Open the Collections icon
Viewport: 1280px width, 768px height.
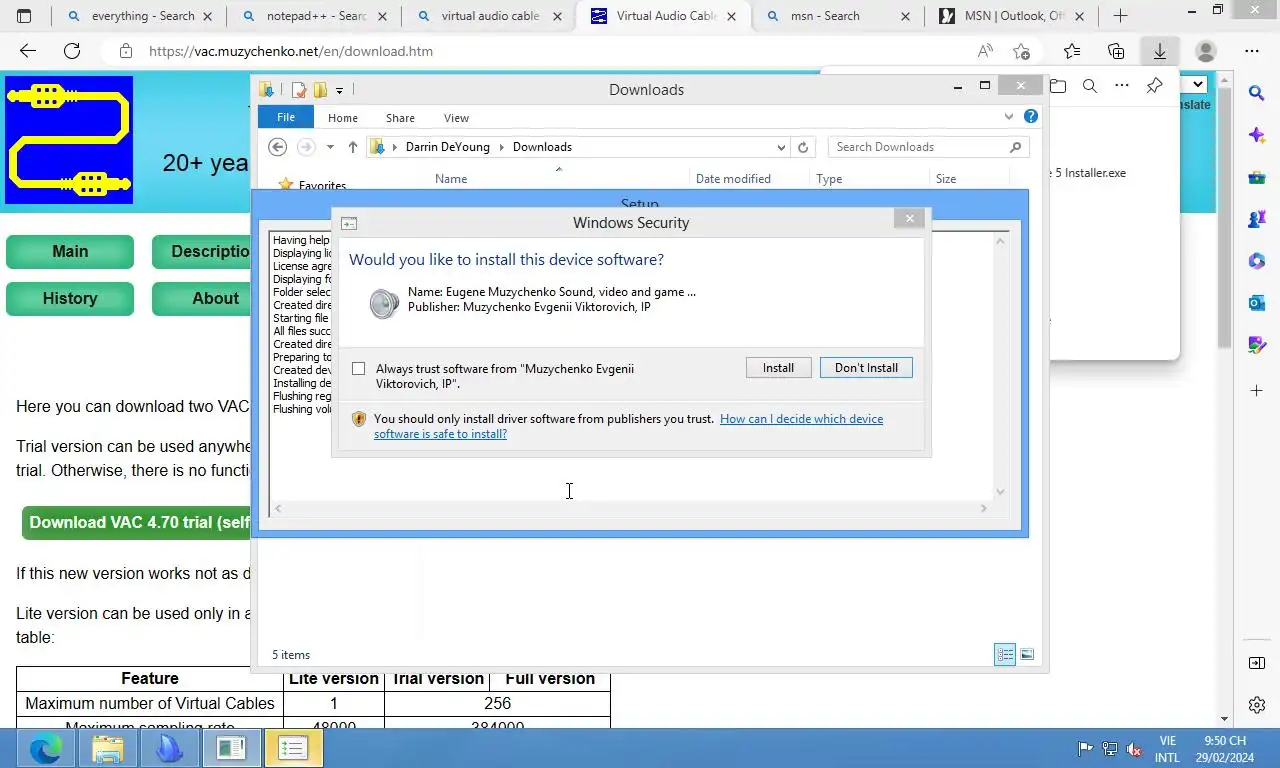[1116, 51]
